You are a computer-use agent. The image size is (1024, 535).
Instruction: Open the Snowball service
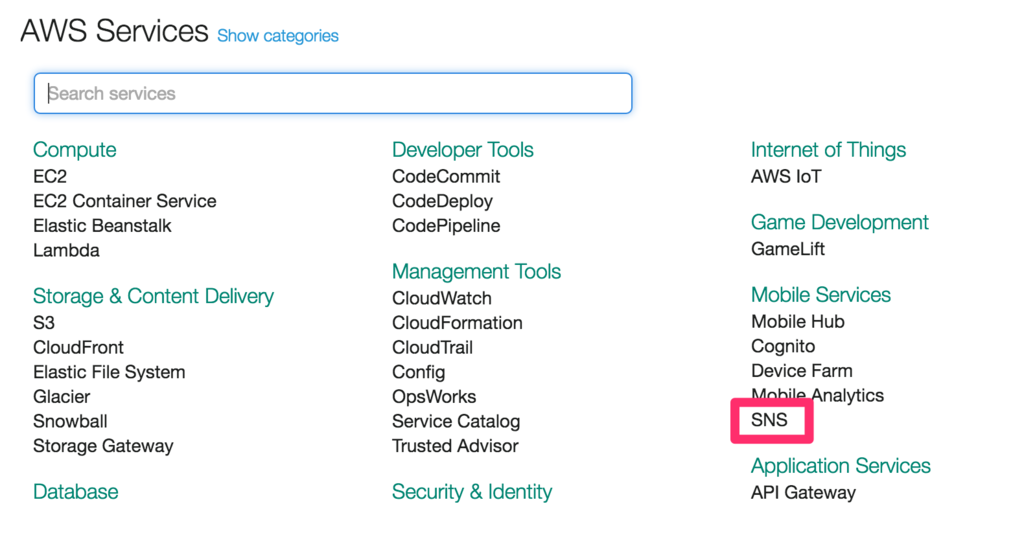pos(71,421)
